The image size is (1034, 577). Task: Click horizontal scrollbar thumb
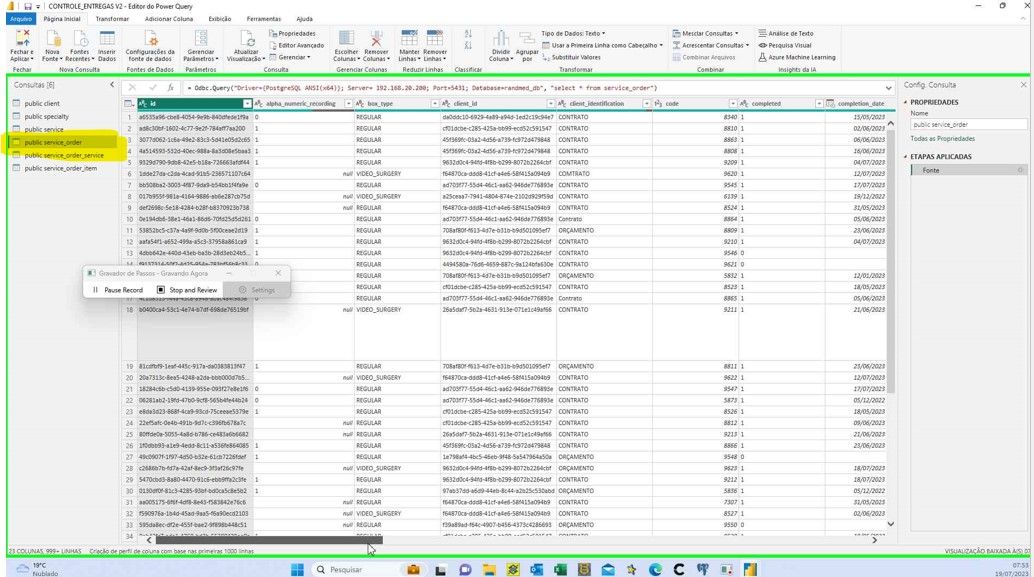[269, 540]
